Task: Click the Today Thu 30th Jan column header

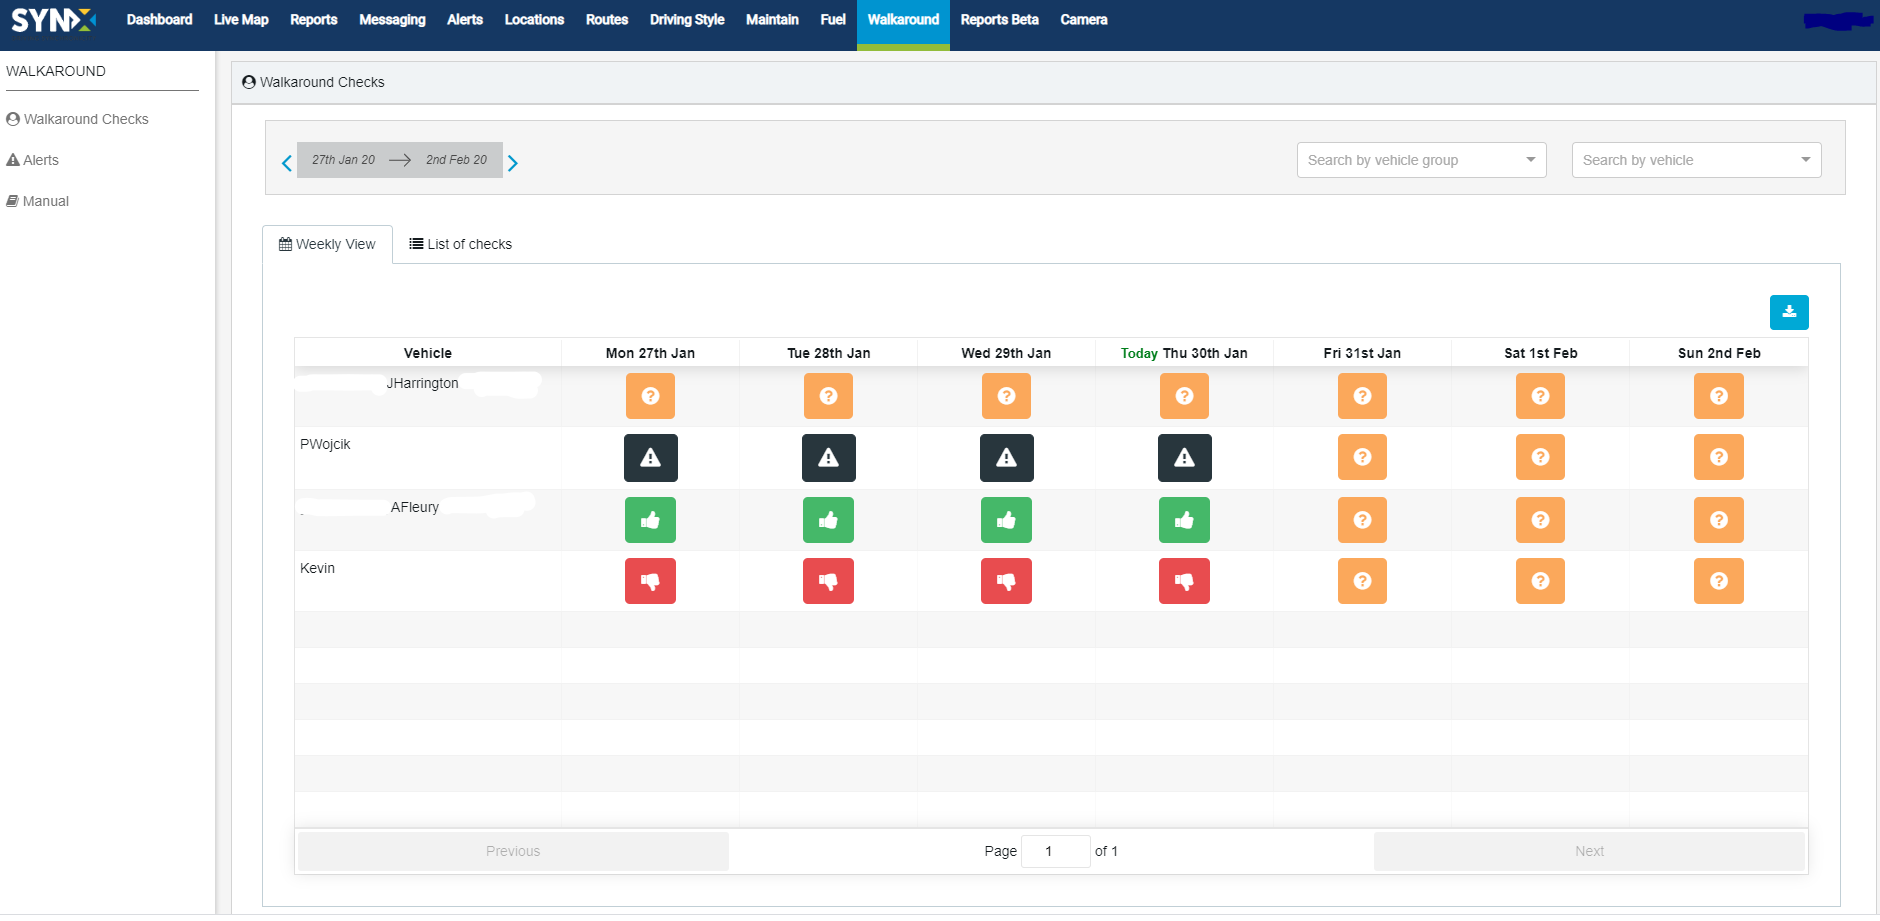Action: coord(1184,353)
